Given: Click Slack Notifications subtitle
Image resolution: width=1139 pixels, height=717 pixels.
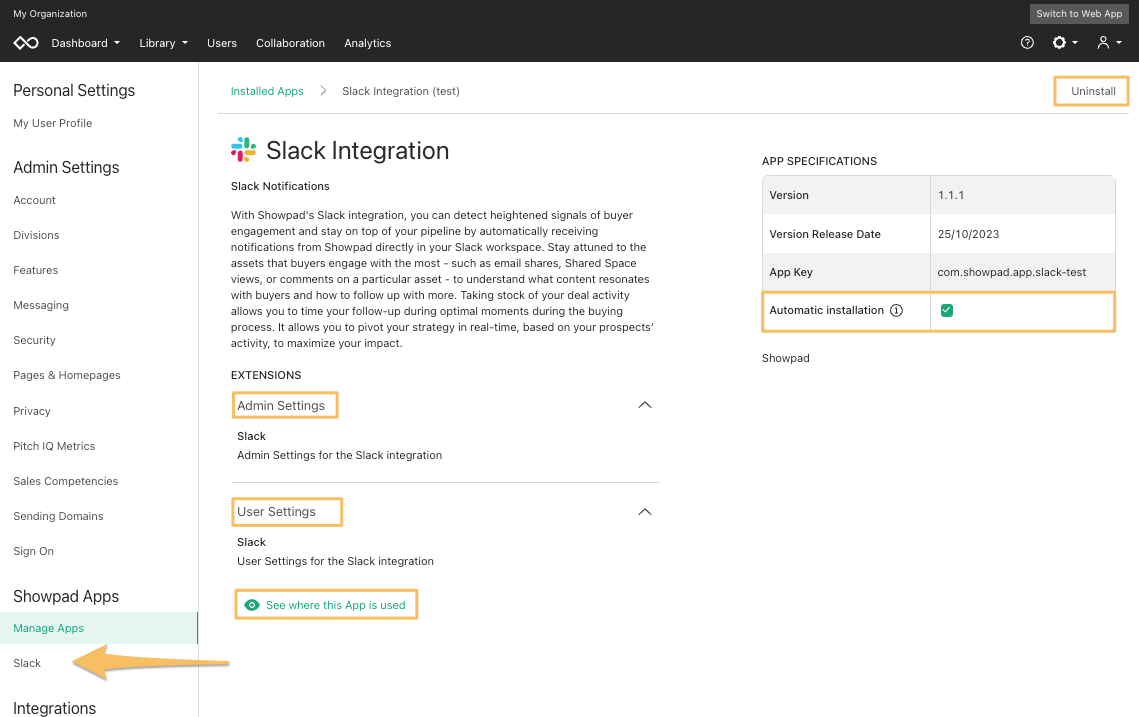Looking at the screenshot, I should 280,186.
